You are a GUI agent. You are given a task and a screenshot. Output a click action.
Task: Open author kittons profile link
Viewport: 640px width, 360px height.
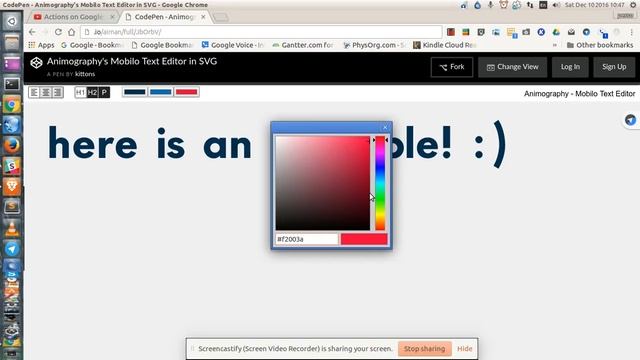[85, 74]
